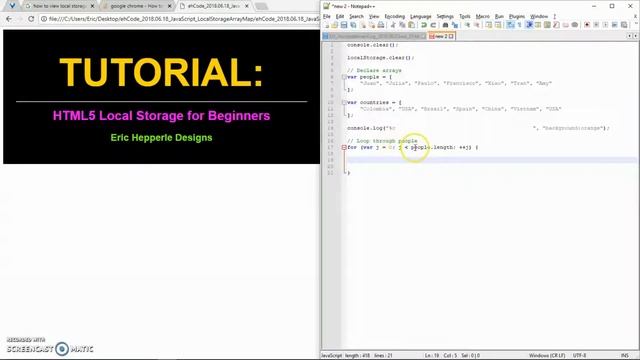Image resolution: width=640 pixels, height=360 pixels.
Task: Click 'Windows (CR LF)' in status bar
Action: point(547,356)
